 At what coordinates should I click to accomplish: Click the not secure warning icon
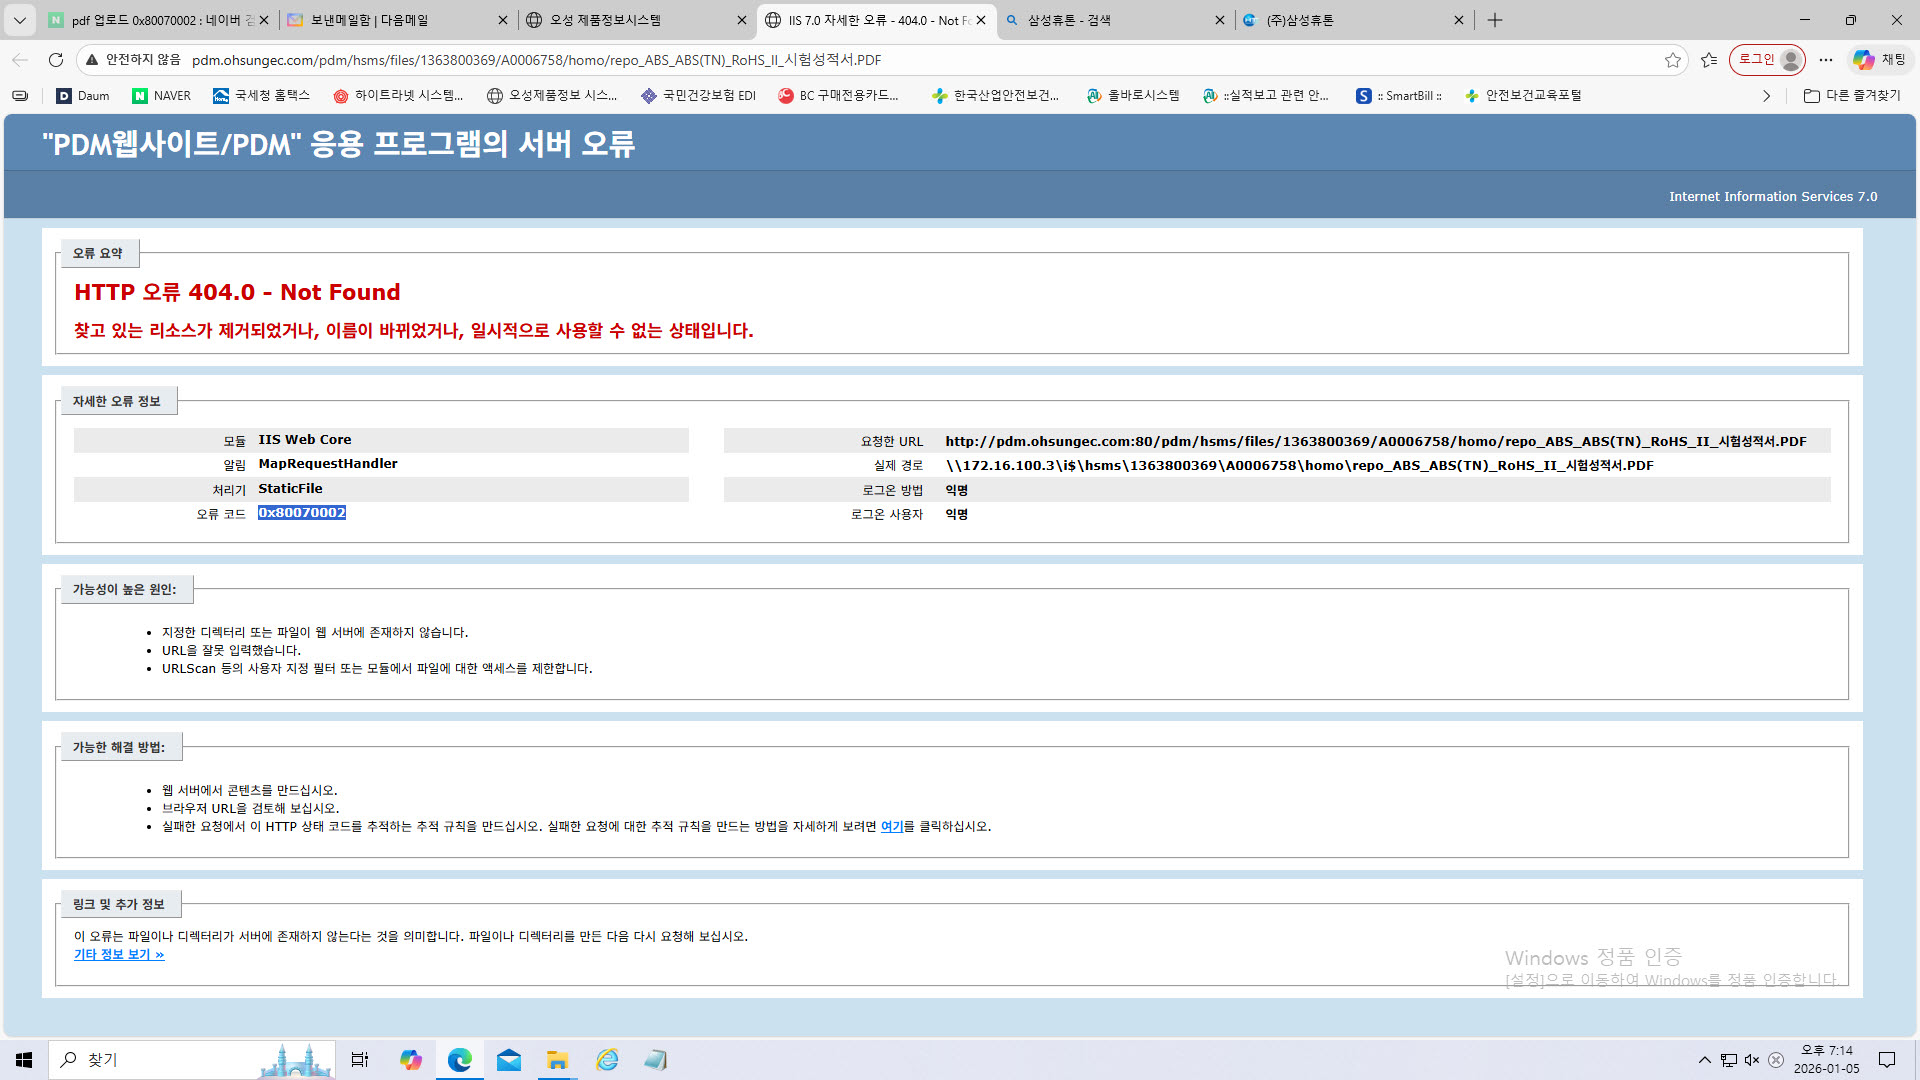92,60
